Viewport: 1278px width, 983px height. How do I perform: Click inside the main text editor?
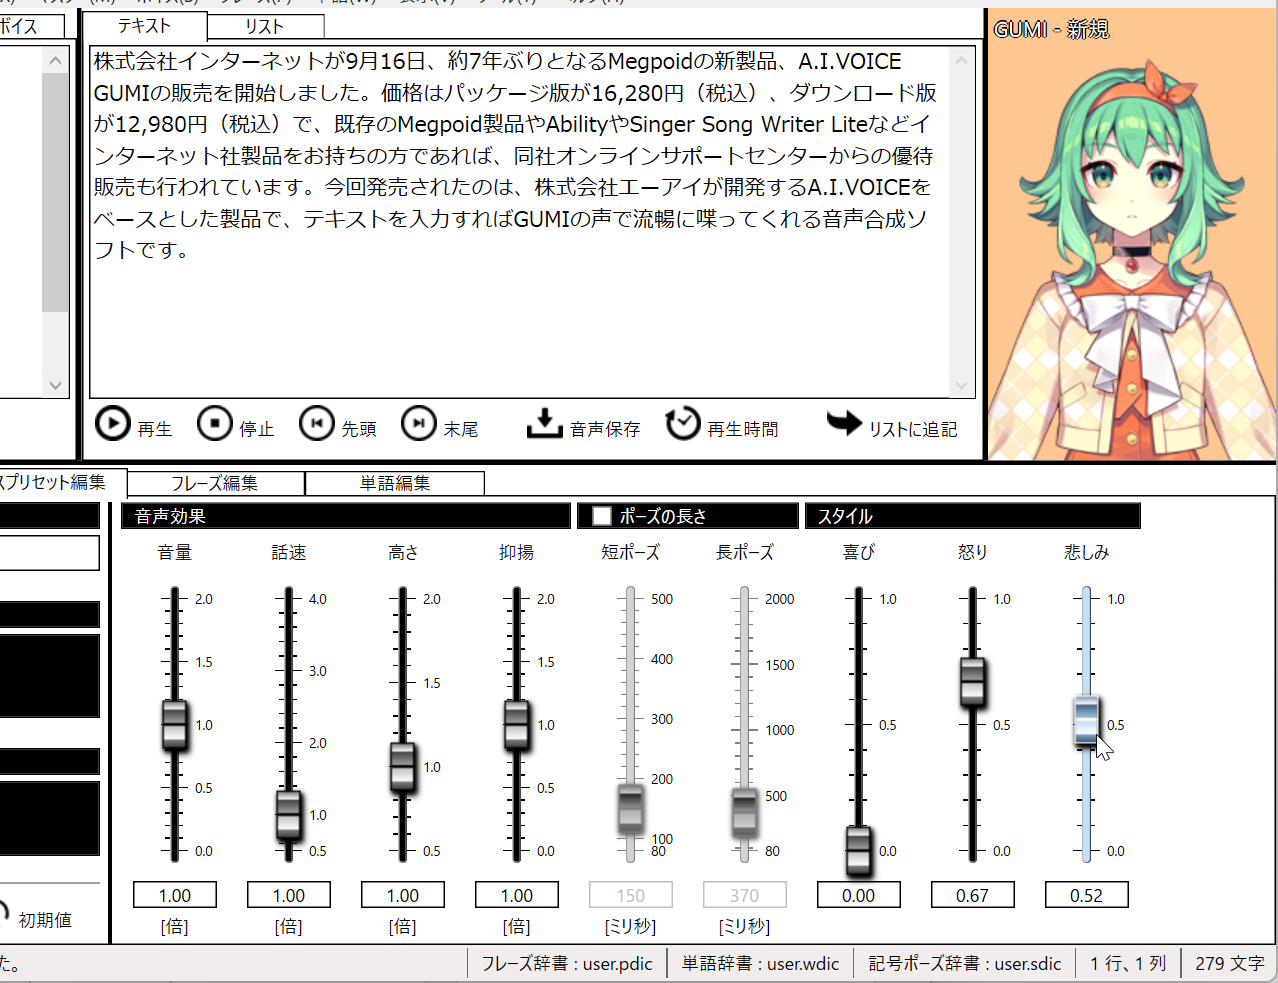coord(518,222)
